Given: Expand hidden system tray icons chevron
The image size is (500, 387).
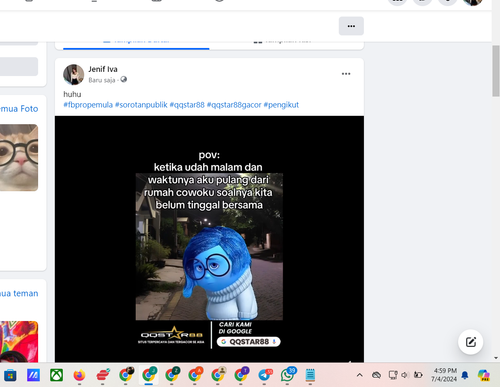Looking at the screenshot, I should click(360, 375).
